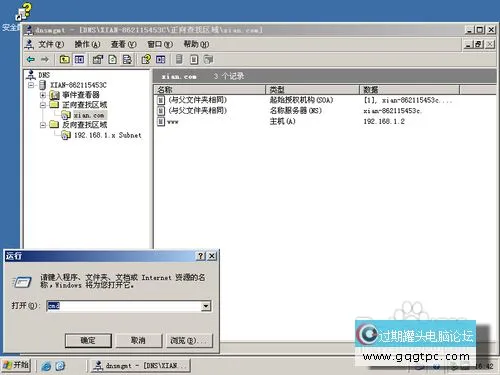500x375 pixels.
Task: Click the desktop shortcut icon at top-left
Action: pos(24,12)
